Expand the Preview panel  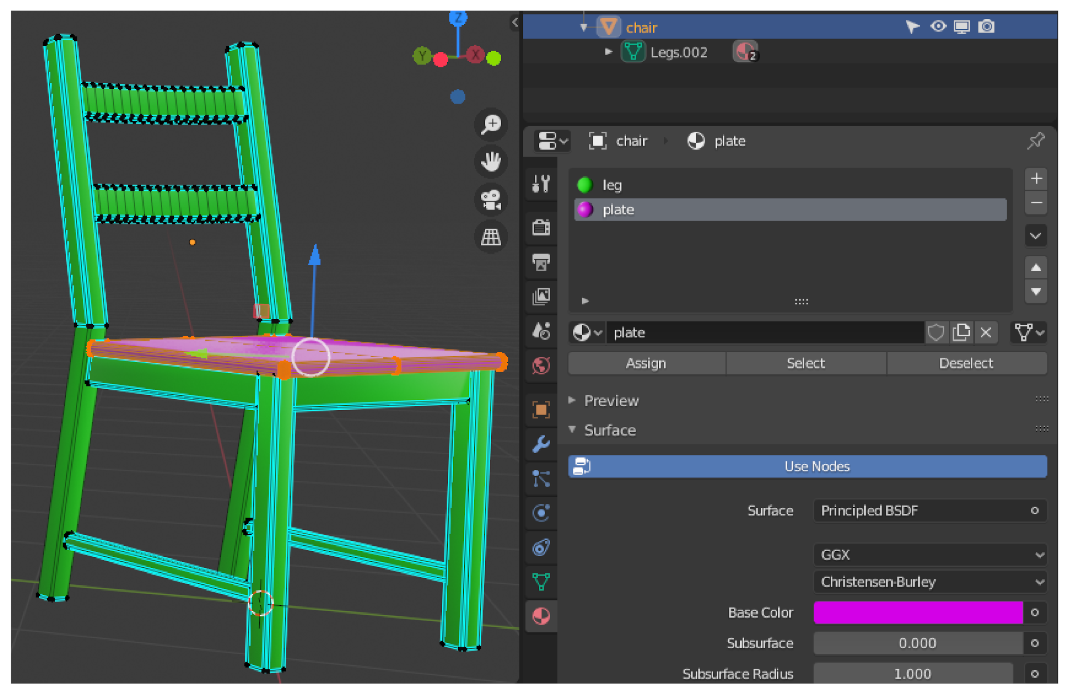point(610,400)
